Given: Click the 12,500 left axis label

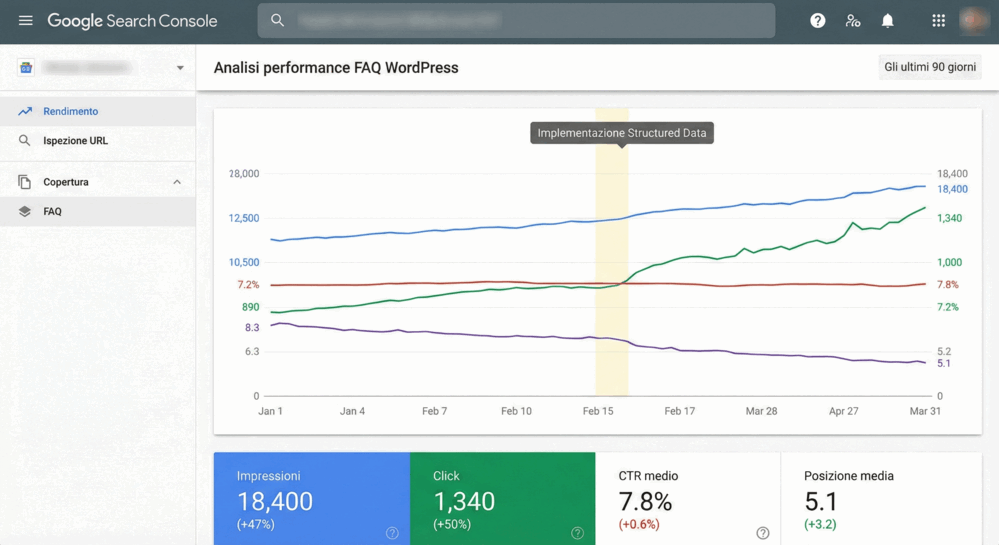Looking at the screenshot, I should tap(244, 218).
